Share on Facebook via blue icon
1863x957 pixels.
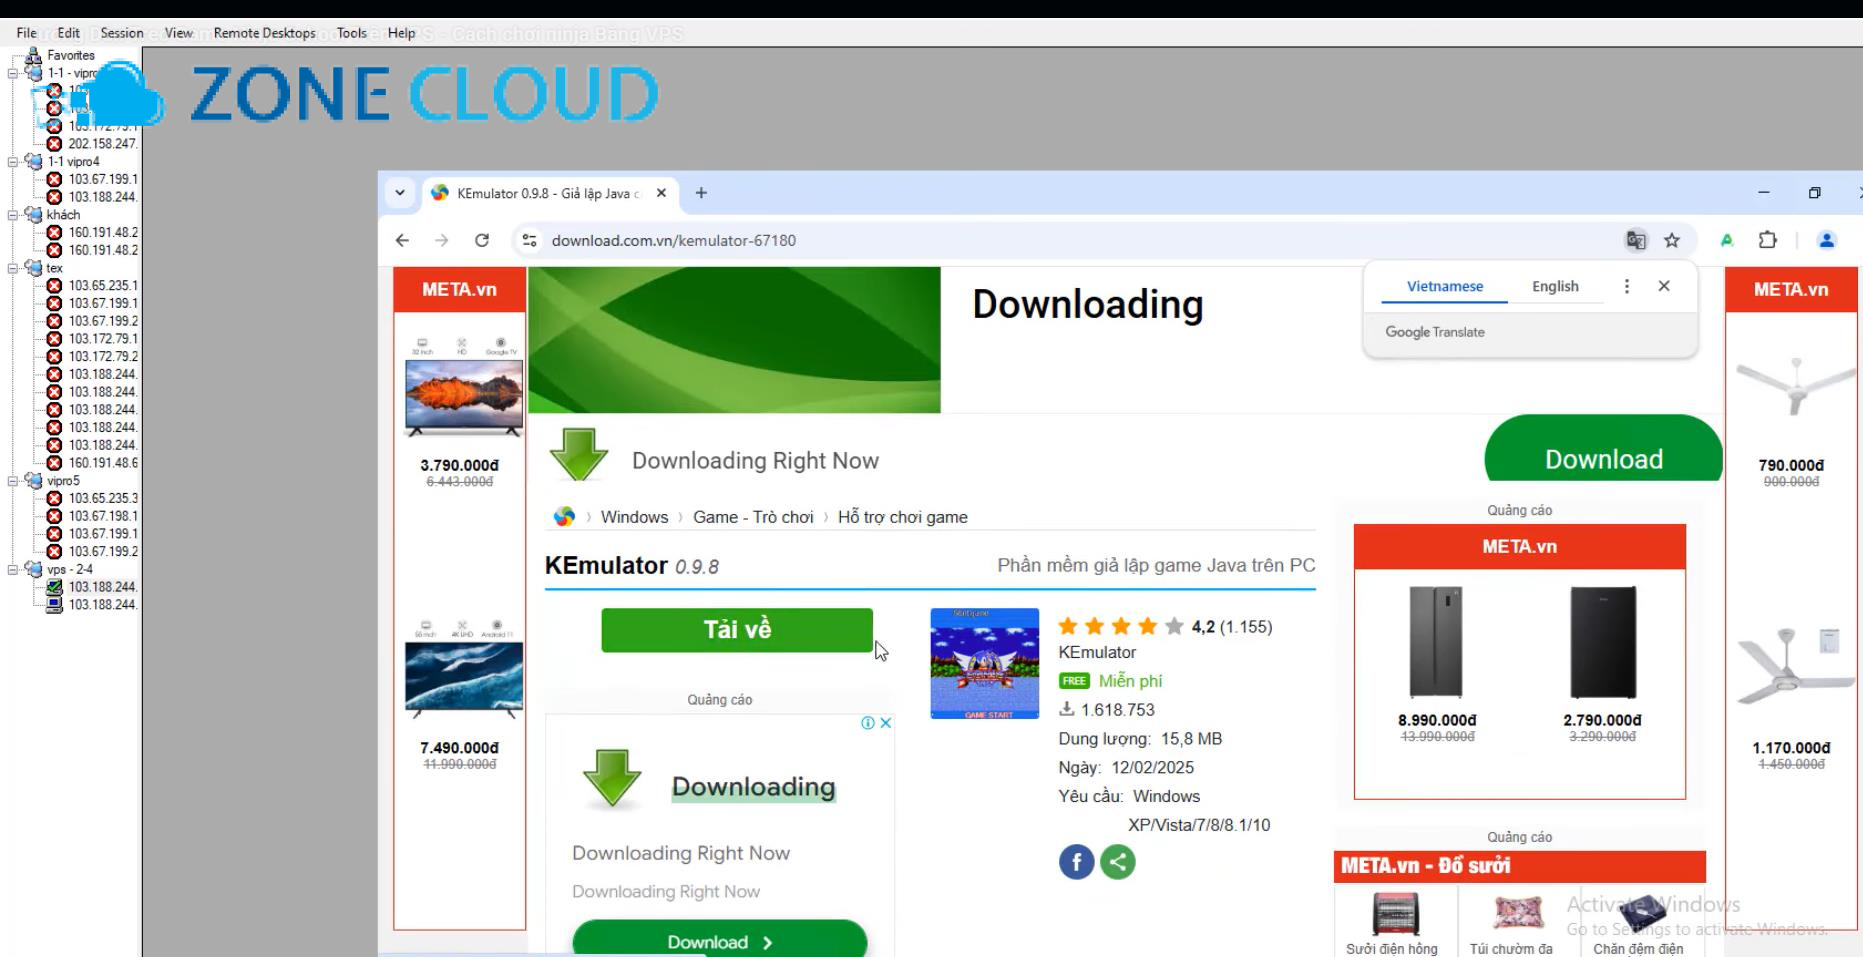pyautogui.click(x=1076, y=862)
